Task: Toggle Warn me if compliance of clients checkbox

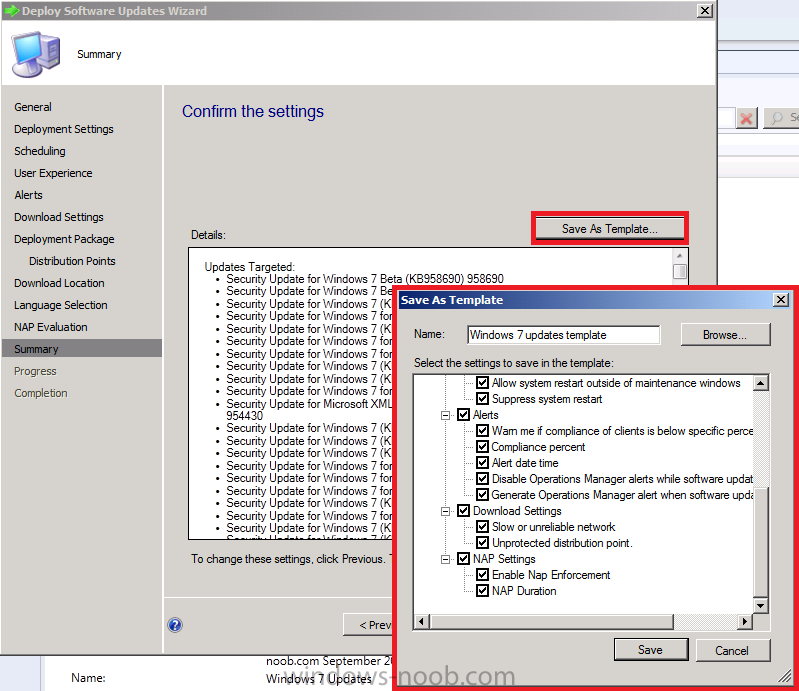Action: pyautogui.click(x=483, y=431)
